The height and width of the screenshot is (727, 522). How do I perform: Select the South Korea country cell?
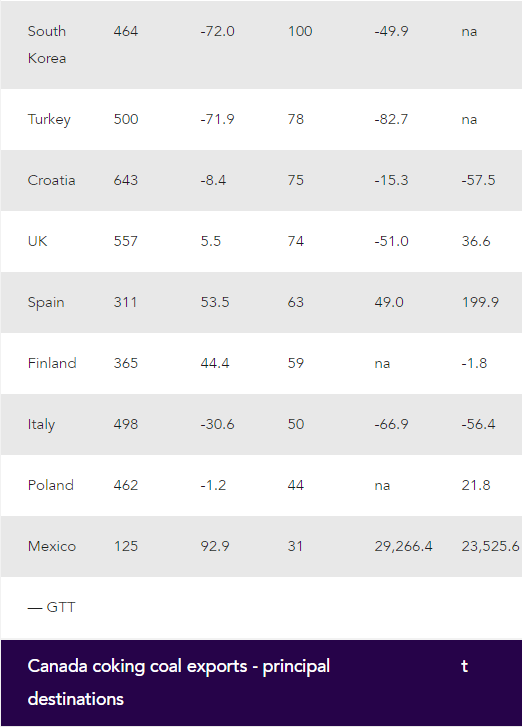point(47,45)
